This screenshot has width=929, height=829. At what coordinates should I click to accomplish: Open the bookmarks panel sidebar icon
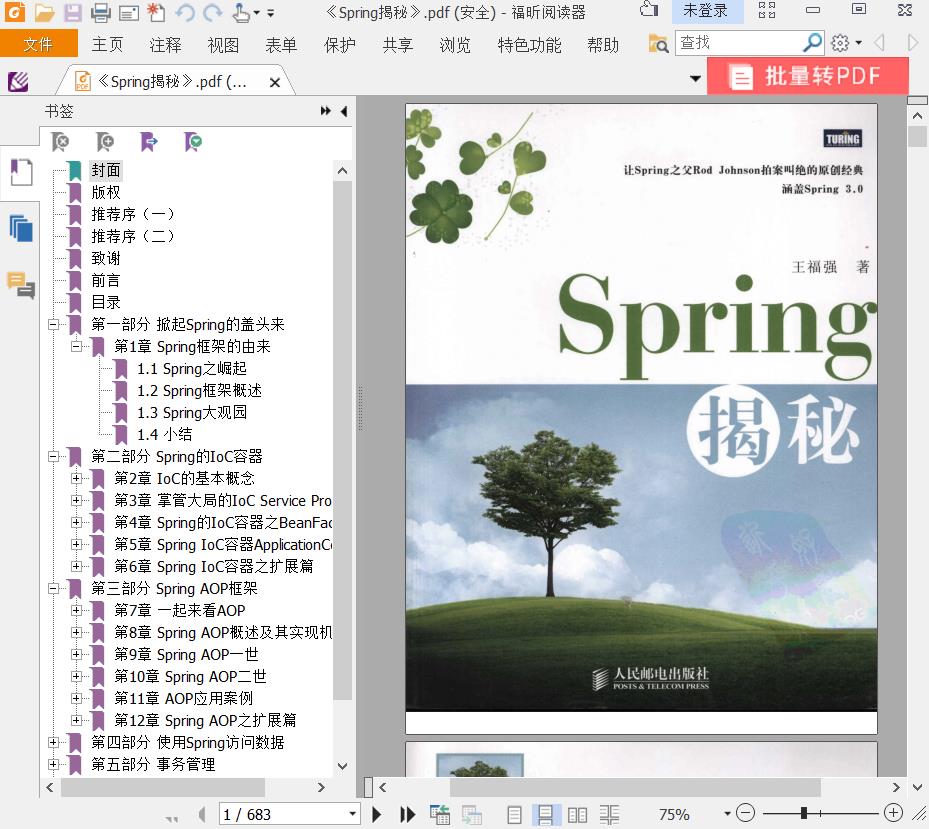21,173
